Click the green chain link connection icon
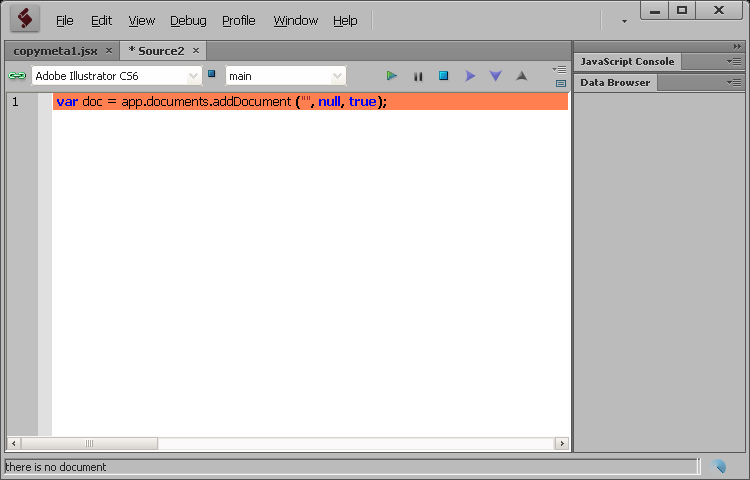Image resolution: width=750 pixels, height=480 pixels. [17, 76]
